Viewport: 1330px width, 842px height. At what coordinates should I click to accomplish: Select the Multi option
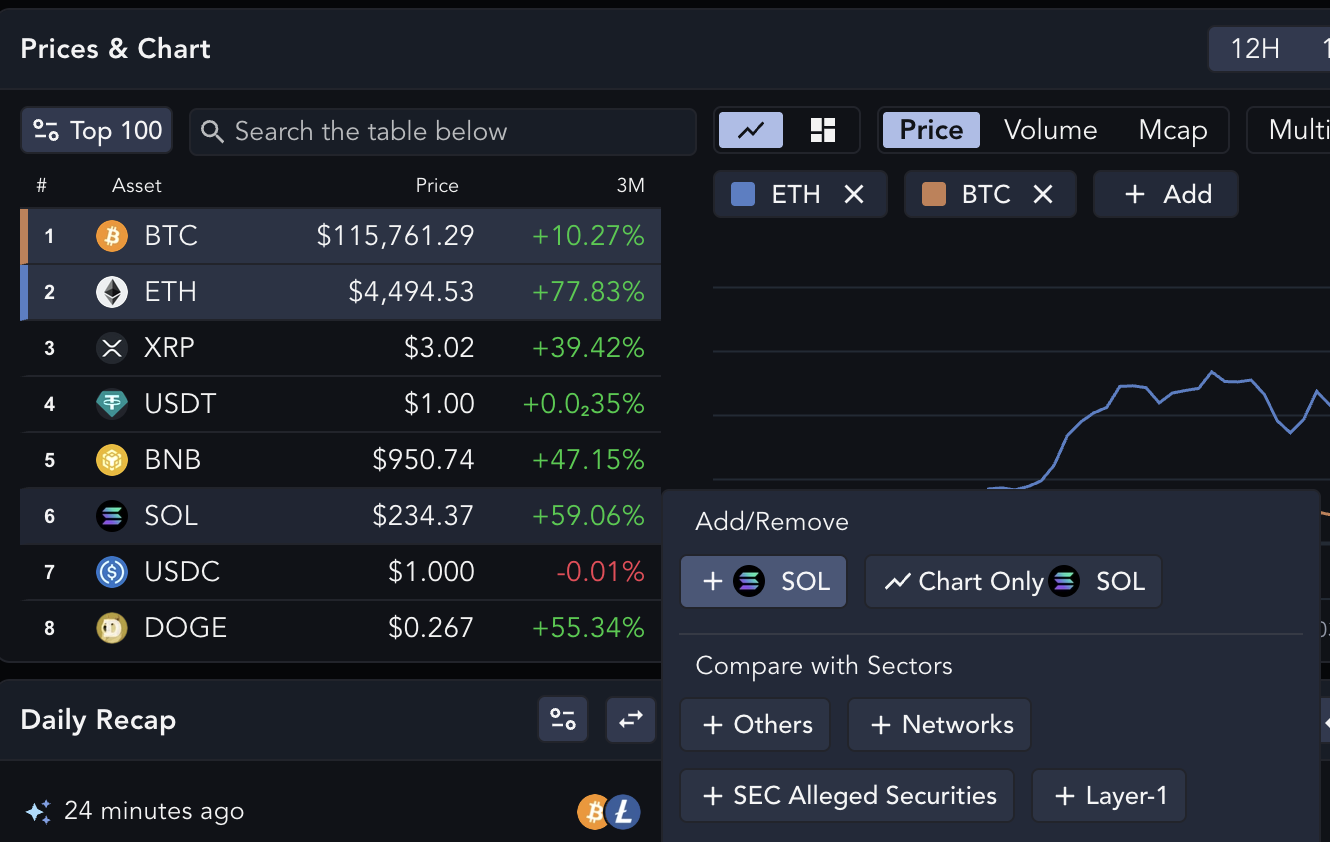1297,130
